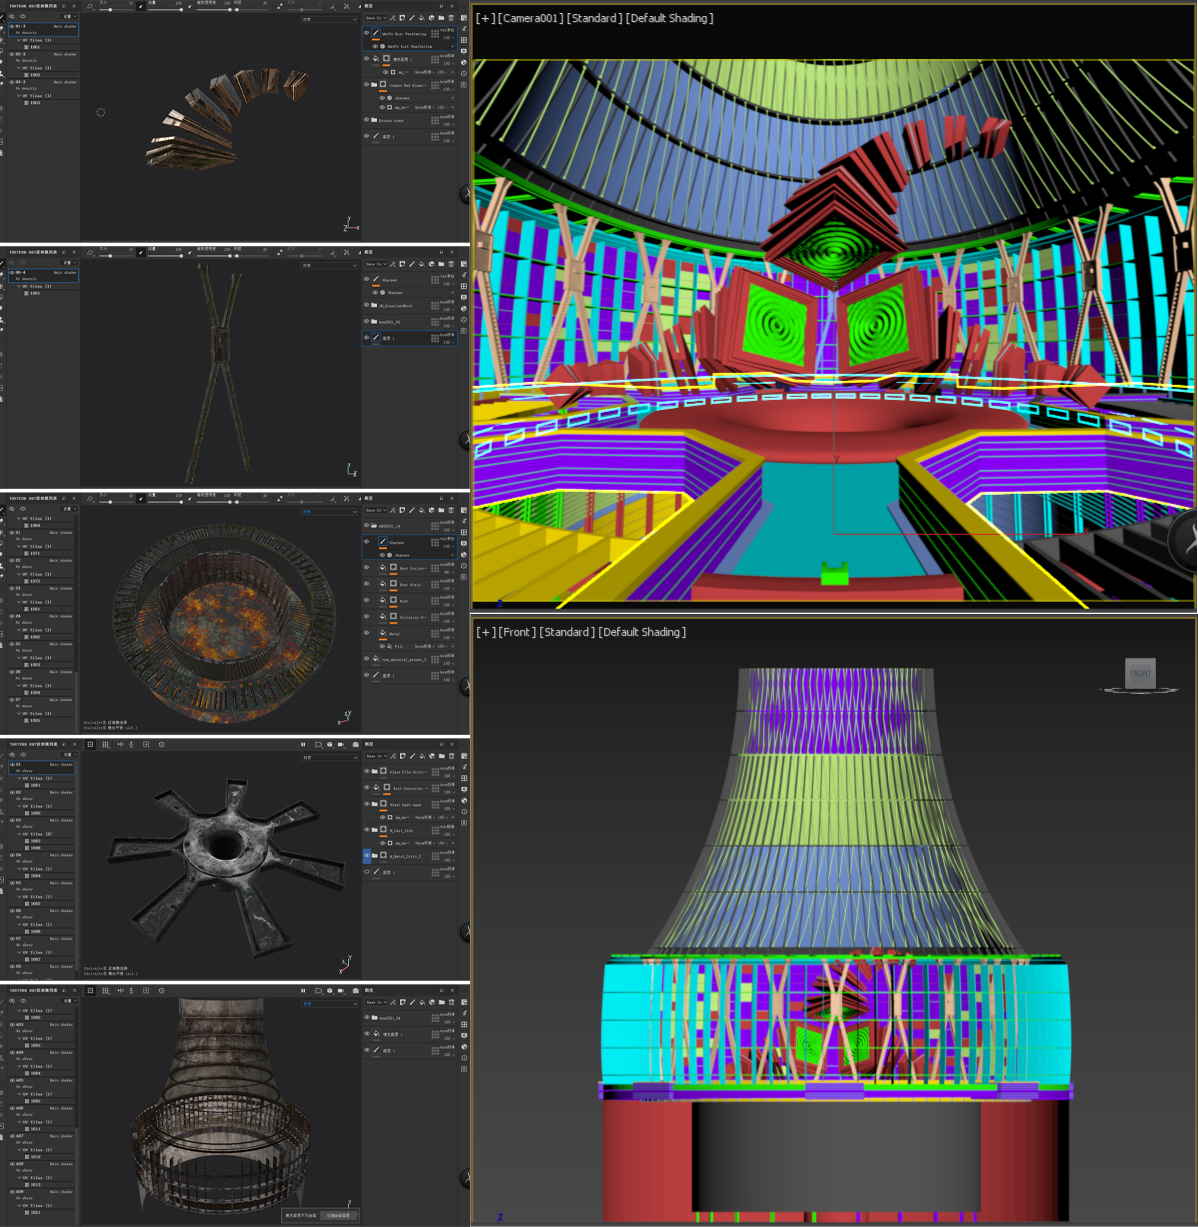The width and height of the screenshot is (1198, 1227).
Task: Hide the Glass Film Dirt layer in hub panel
Action: [367, 771]
